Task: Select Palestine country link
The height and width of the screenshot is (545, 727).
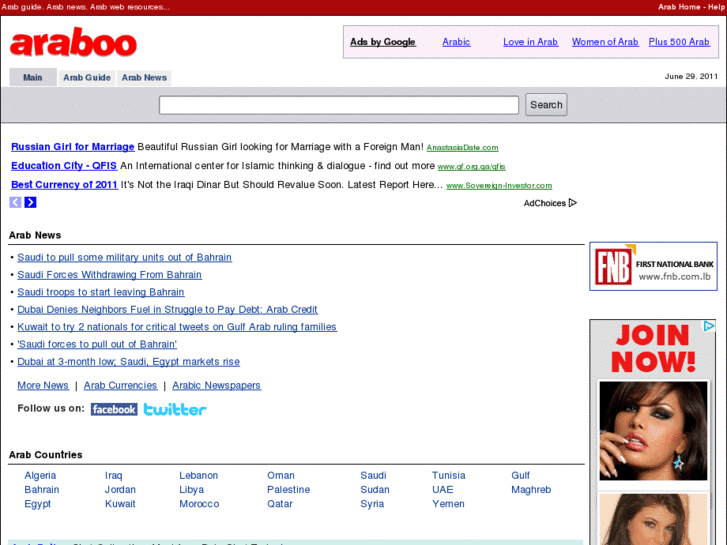Action: tap(288, 490)
